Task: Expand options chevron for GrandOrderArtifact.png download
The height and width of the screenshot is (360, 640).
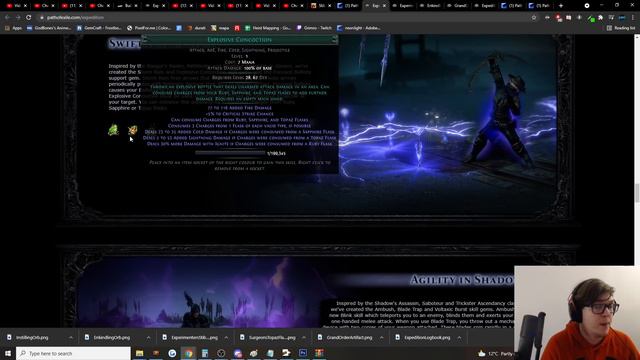Action: coord(381,338)
